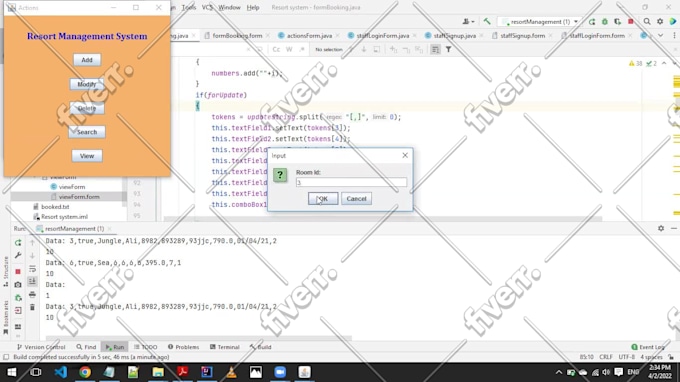Open CRLF line separator selector

[x=606, y=357]
